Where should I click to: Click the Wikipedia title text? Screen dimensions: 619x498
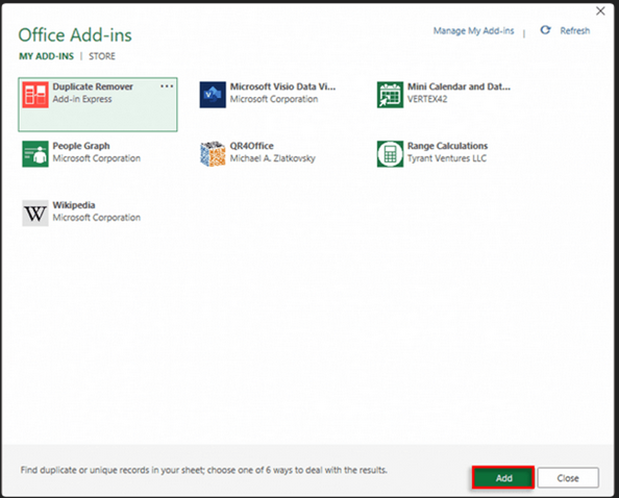(74, 205)
